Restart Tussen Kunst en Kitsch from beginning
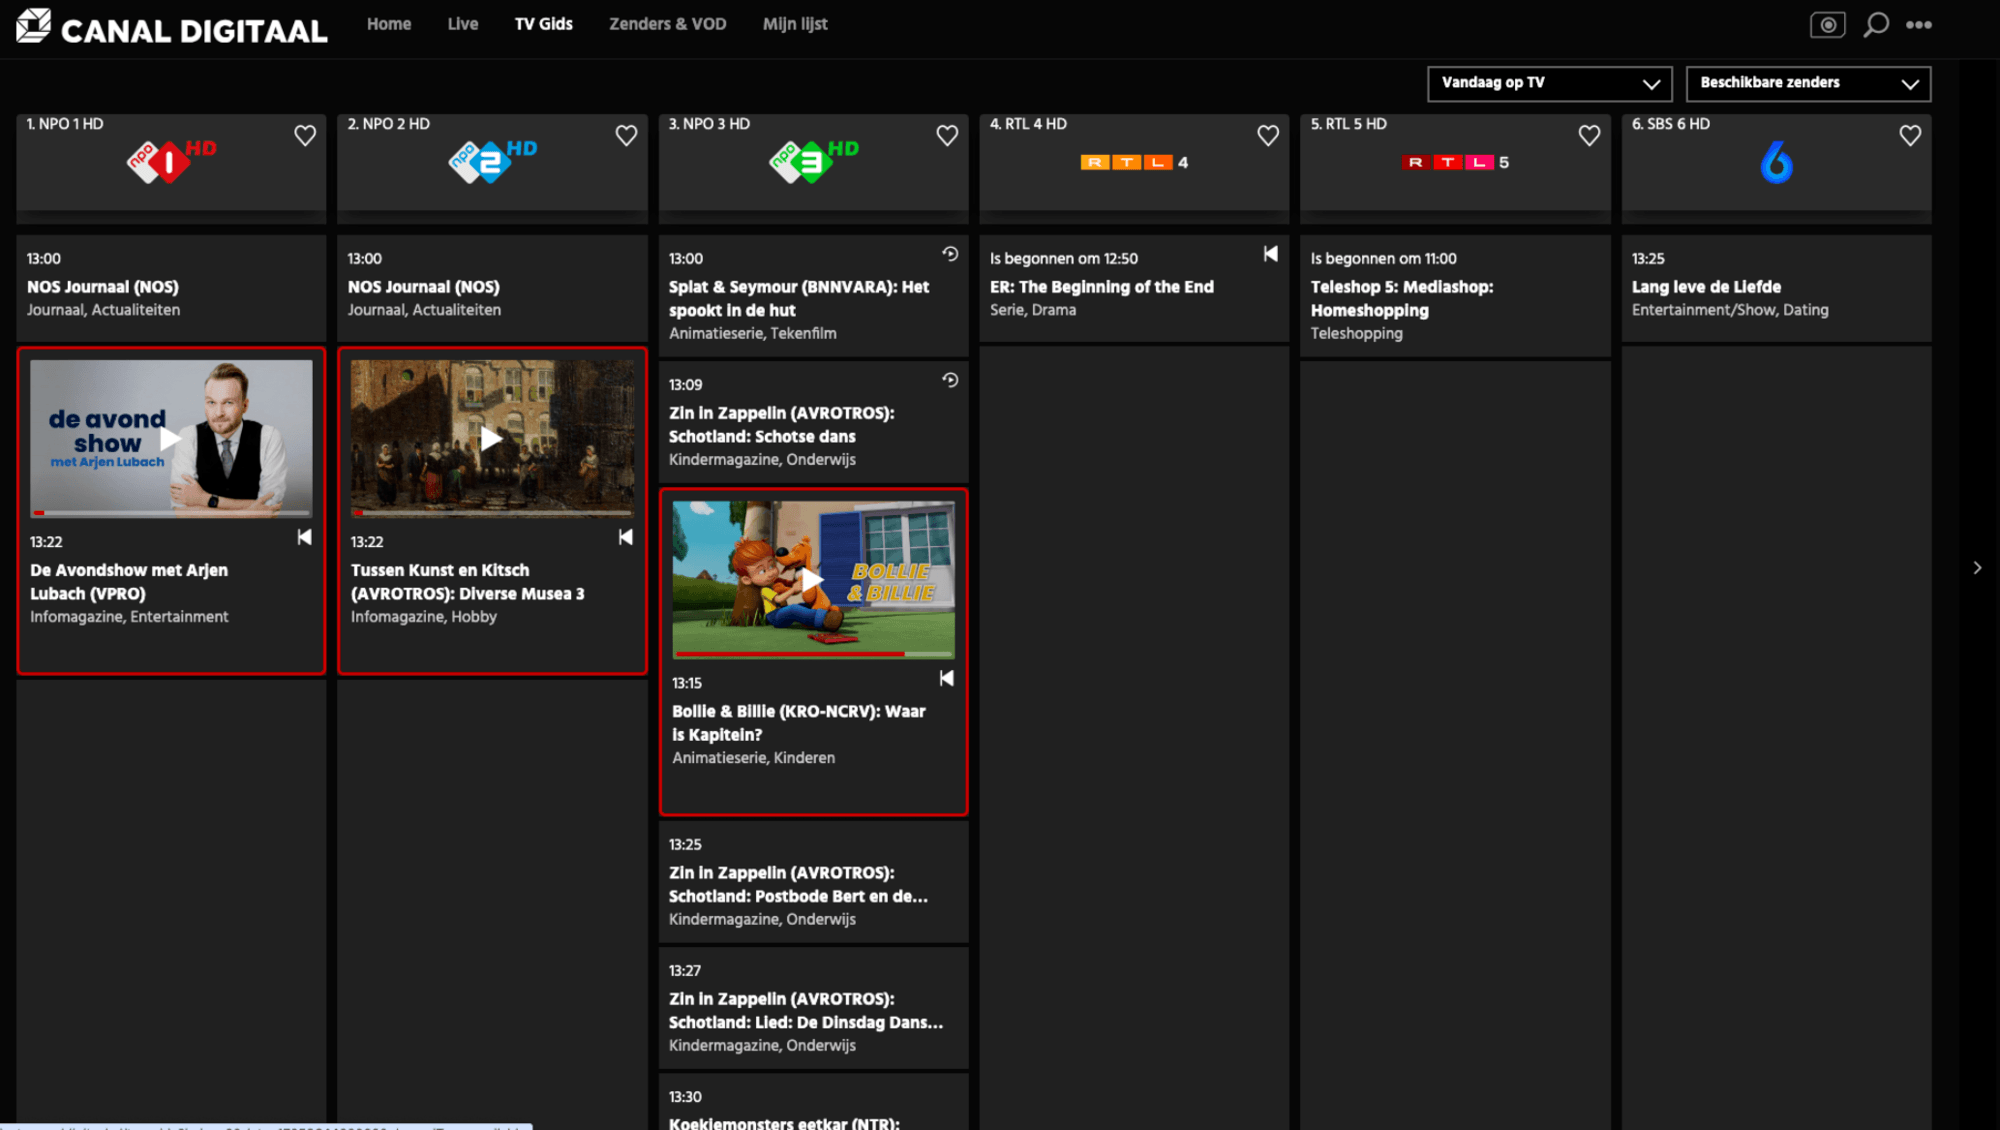The image size is (2000, 1130). tap(625, 538)
